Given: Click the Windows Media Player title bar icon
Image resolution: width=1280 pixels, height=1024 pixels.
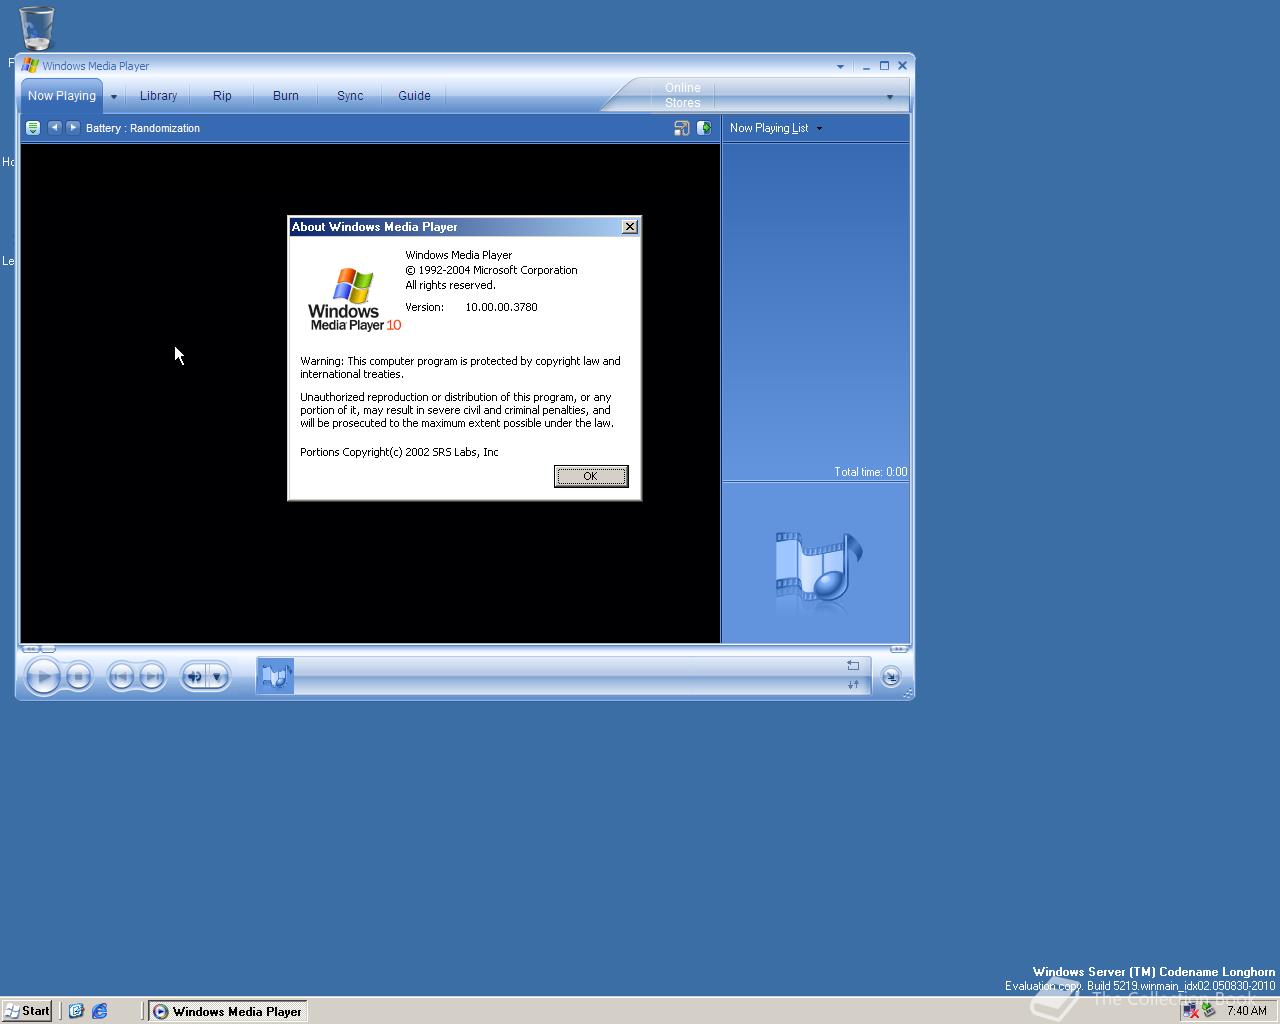Looking at the screenshot, I should coord(31,65).
